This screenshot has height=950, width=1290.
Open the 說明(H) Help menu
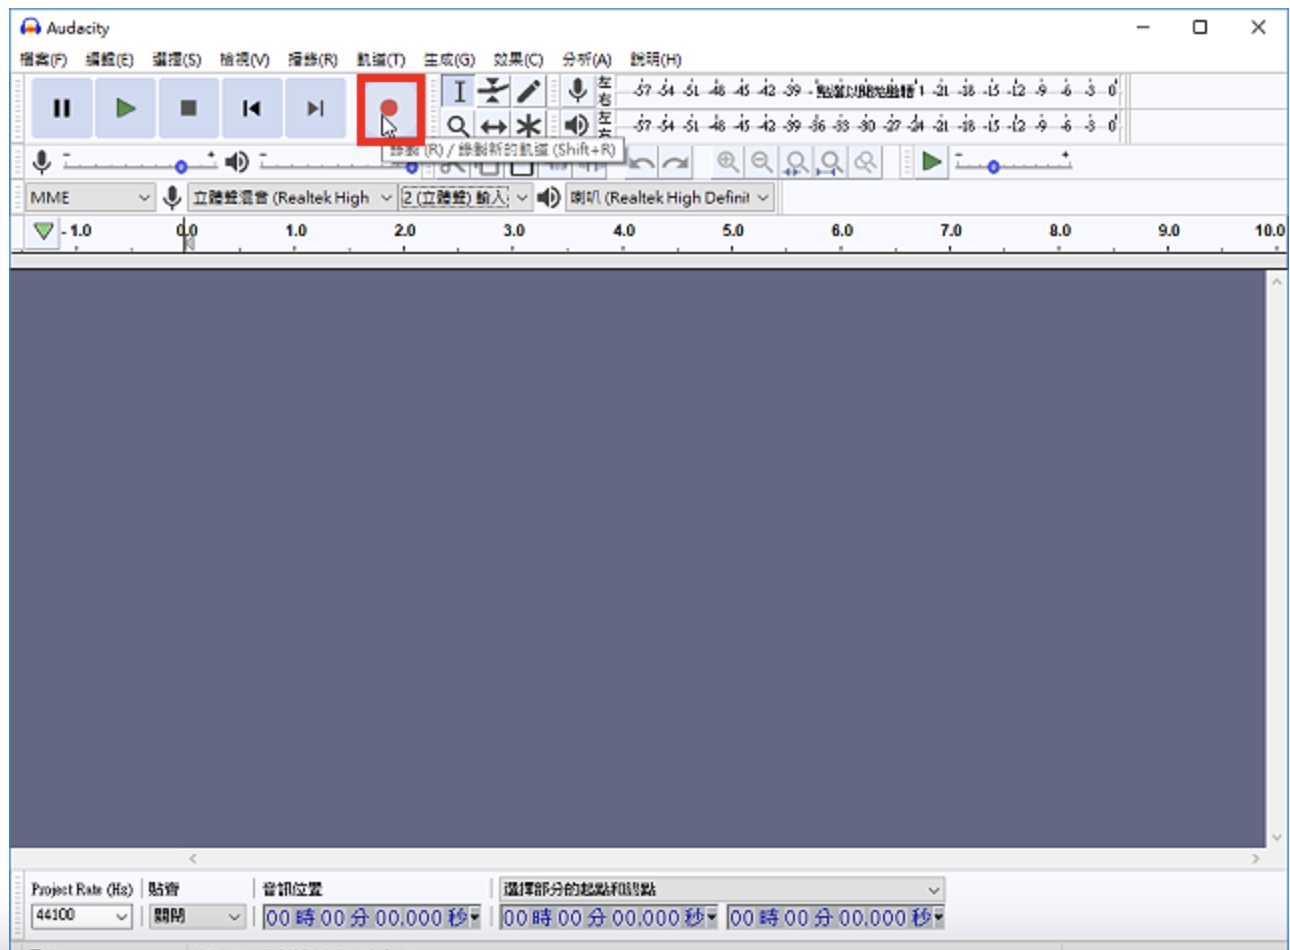[x=656, y=60]
